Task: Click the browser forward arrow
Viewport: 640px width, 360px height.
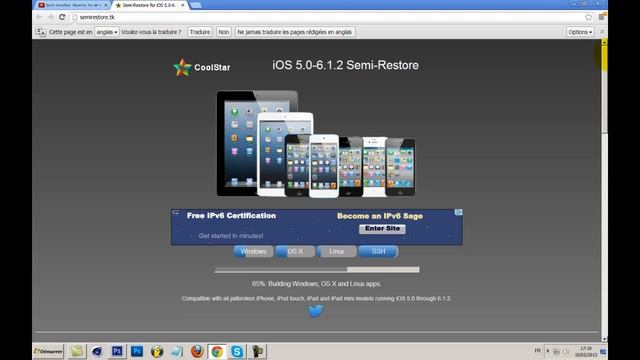Action: pos(51,17)
